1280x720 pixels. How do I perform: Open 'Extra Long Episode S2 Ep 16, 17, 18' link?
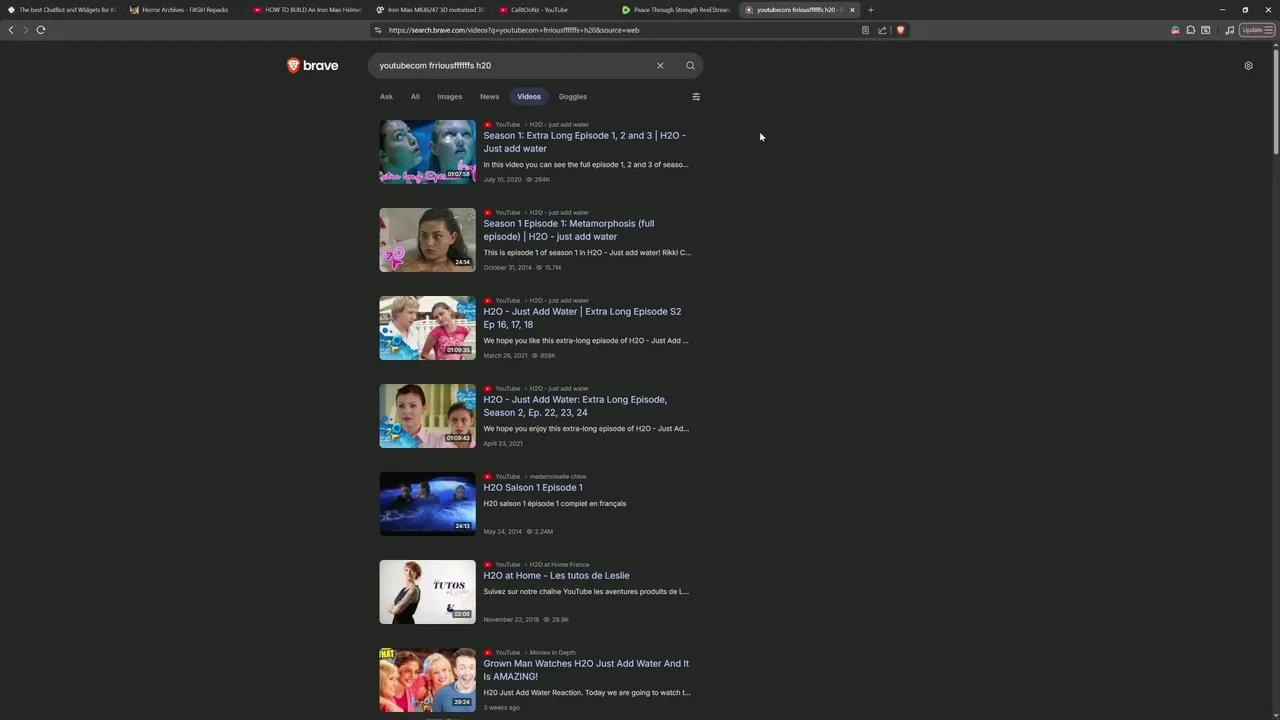coord(582,318)
